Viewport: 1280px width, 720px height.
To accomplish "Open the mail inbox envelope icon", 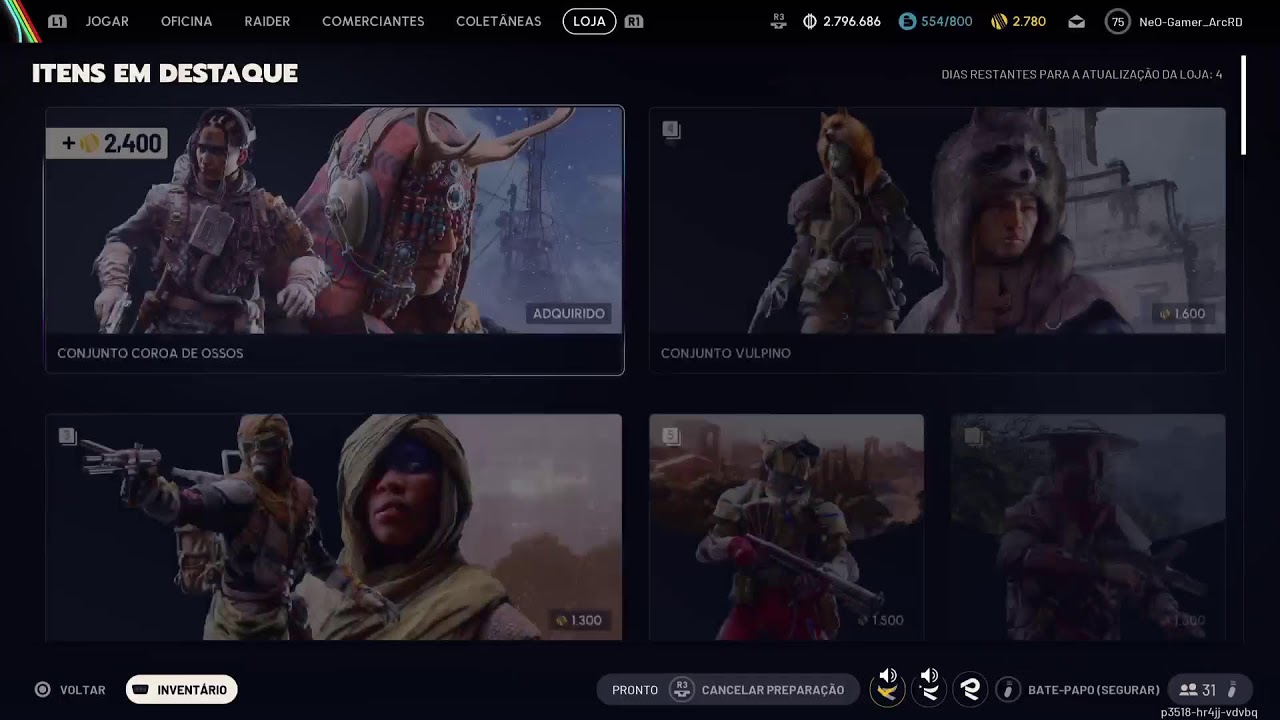I will [x=1076, y=21].
